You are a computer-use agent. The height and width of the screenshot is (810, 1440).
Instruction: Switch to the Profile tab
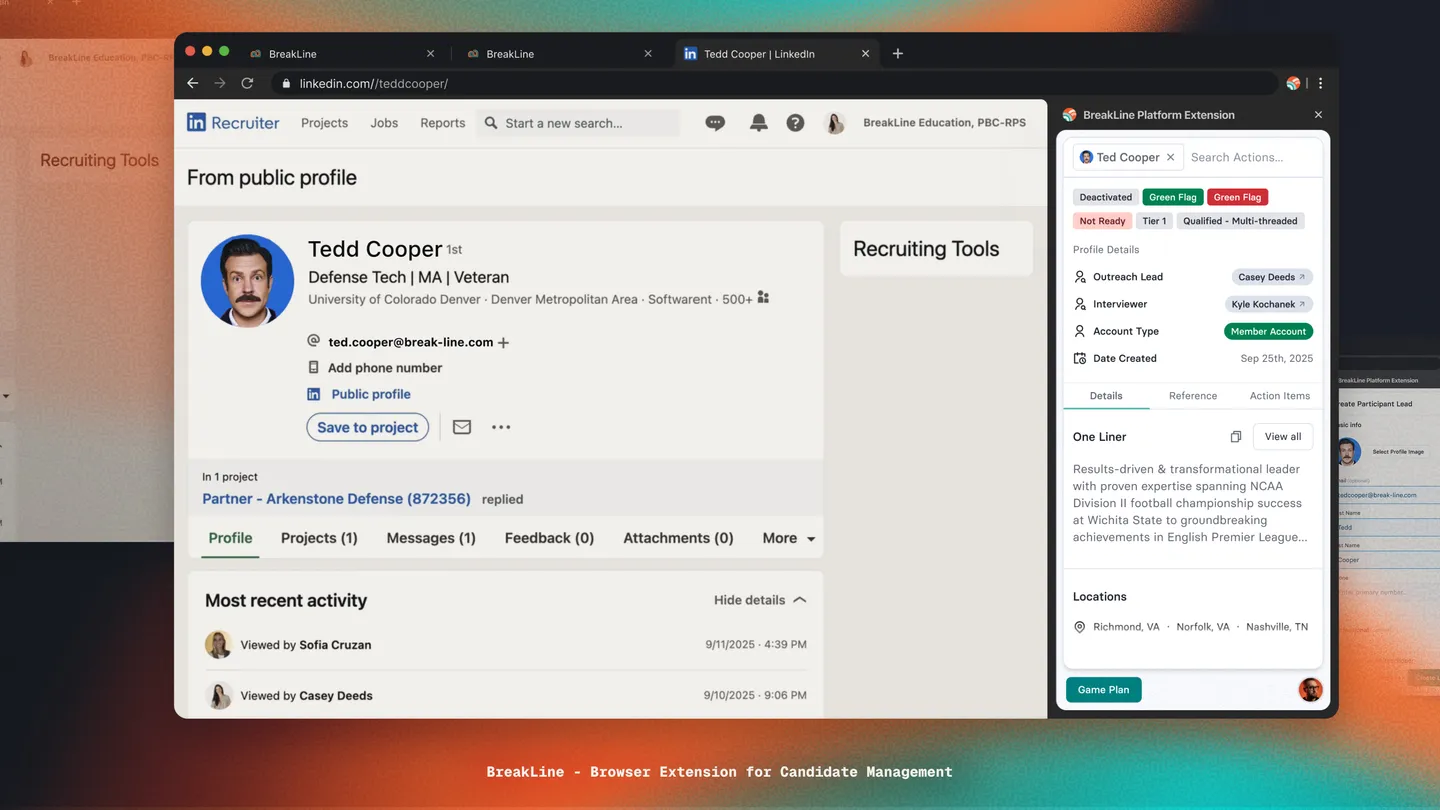click(230, 538)
